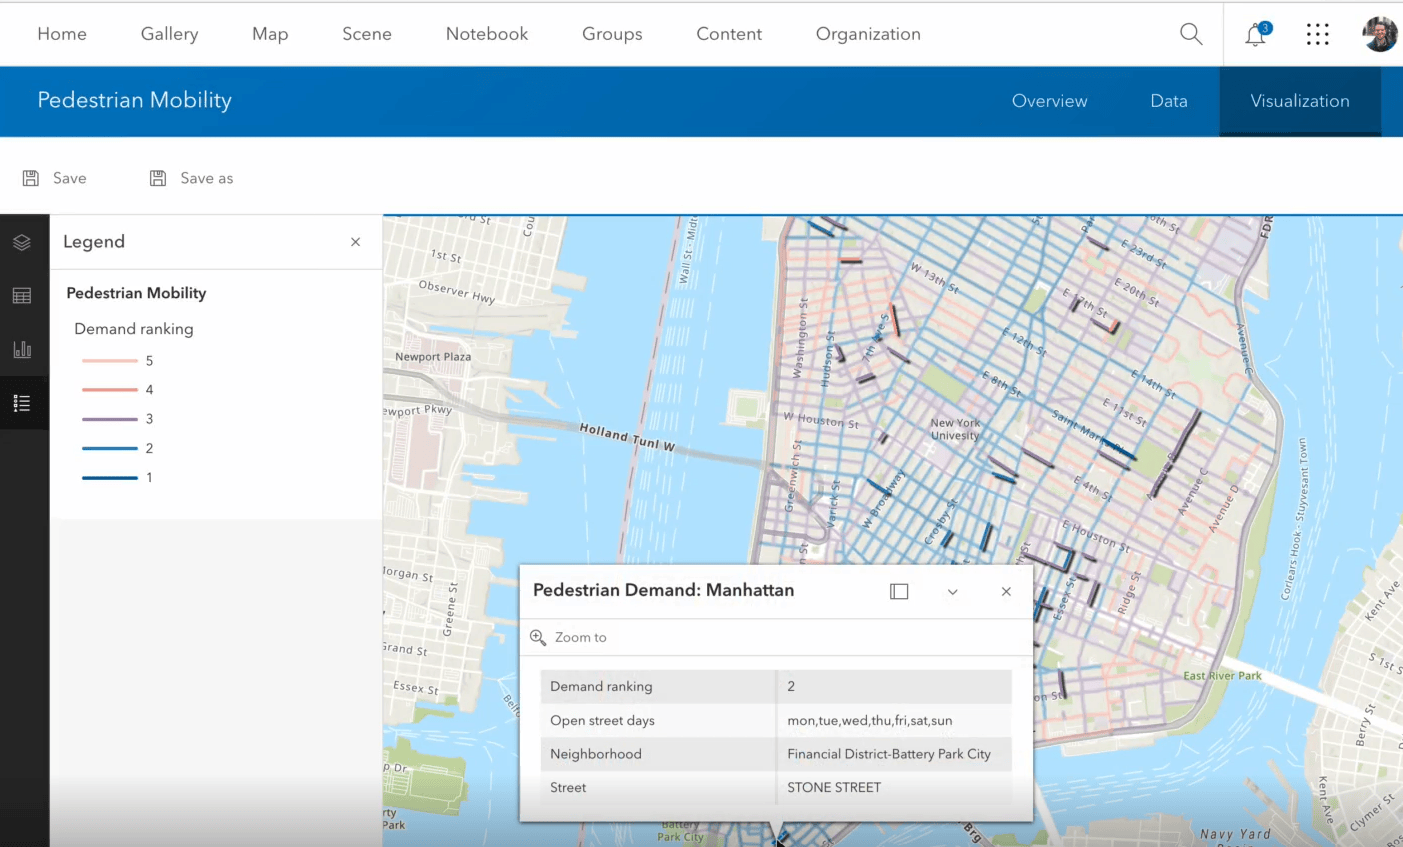Save the Pedestrian Mobility layer
The image size is (1403, 847).
coord(55,177)
